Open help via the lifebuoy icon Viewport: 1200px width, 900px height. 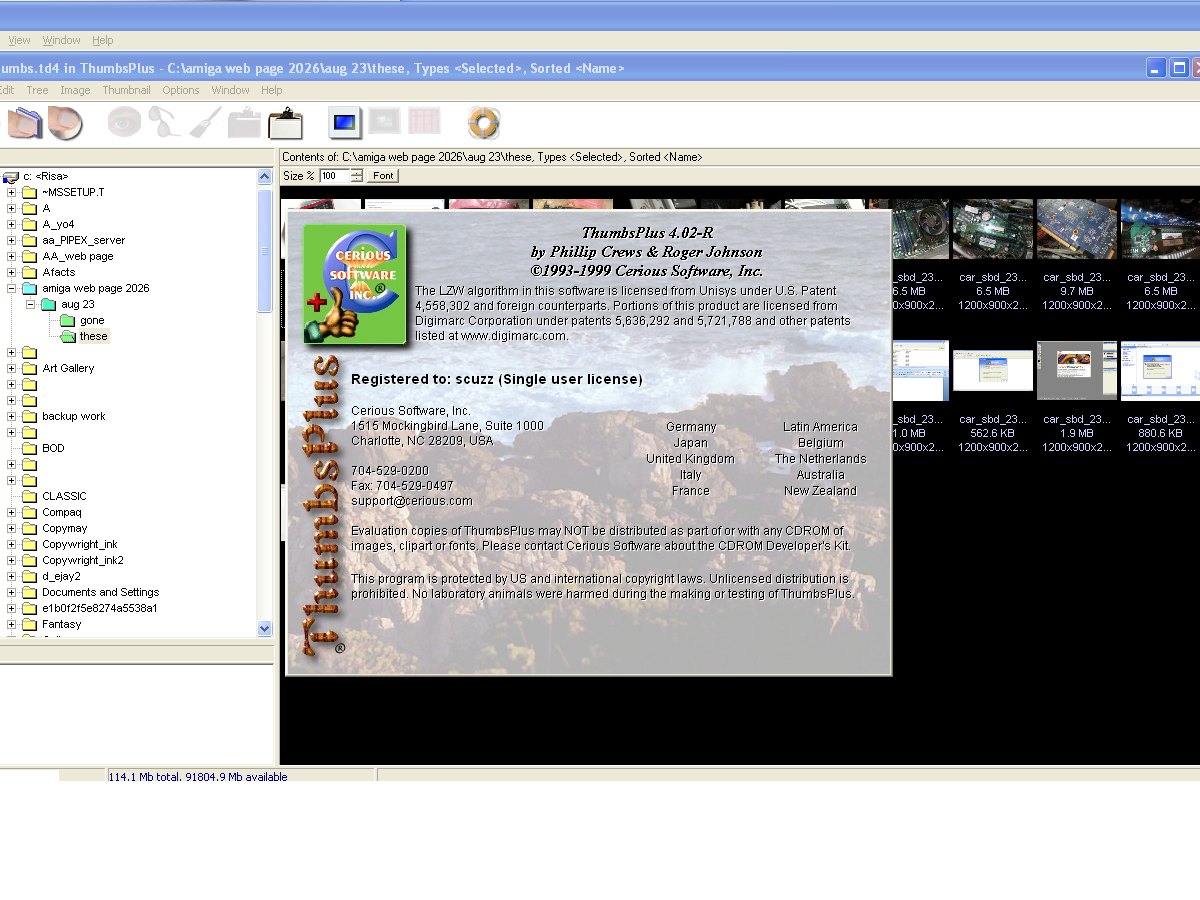[x=484, y=123]
